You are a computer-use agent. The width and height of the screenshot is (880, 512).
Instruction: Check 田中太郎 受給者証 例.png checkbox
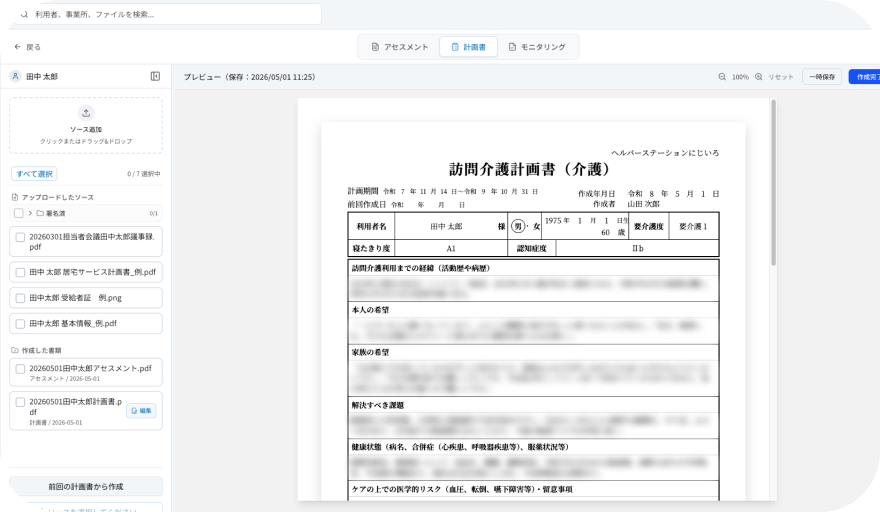click(20, 298)
